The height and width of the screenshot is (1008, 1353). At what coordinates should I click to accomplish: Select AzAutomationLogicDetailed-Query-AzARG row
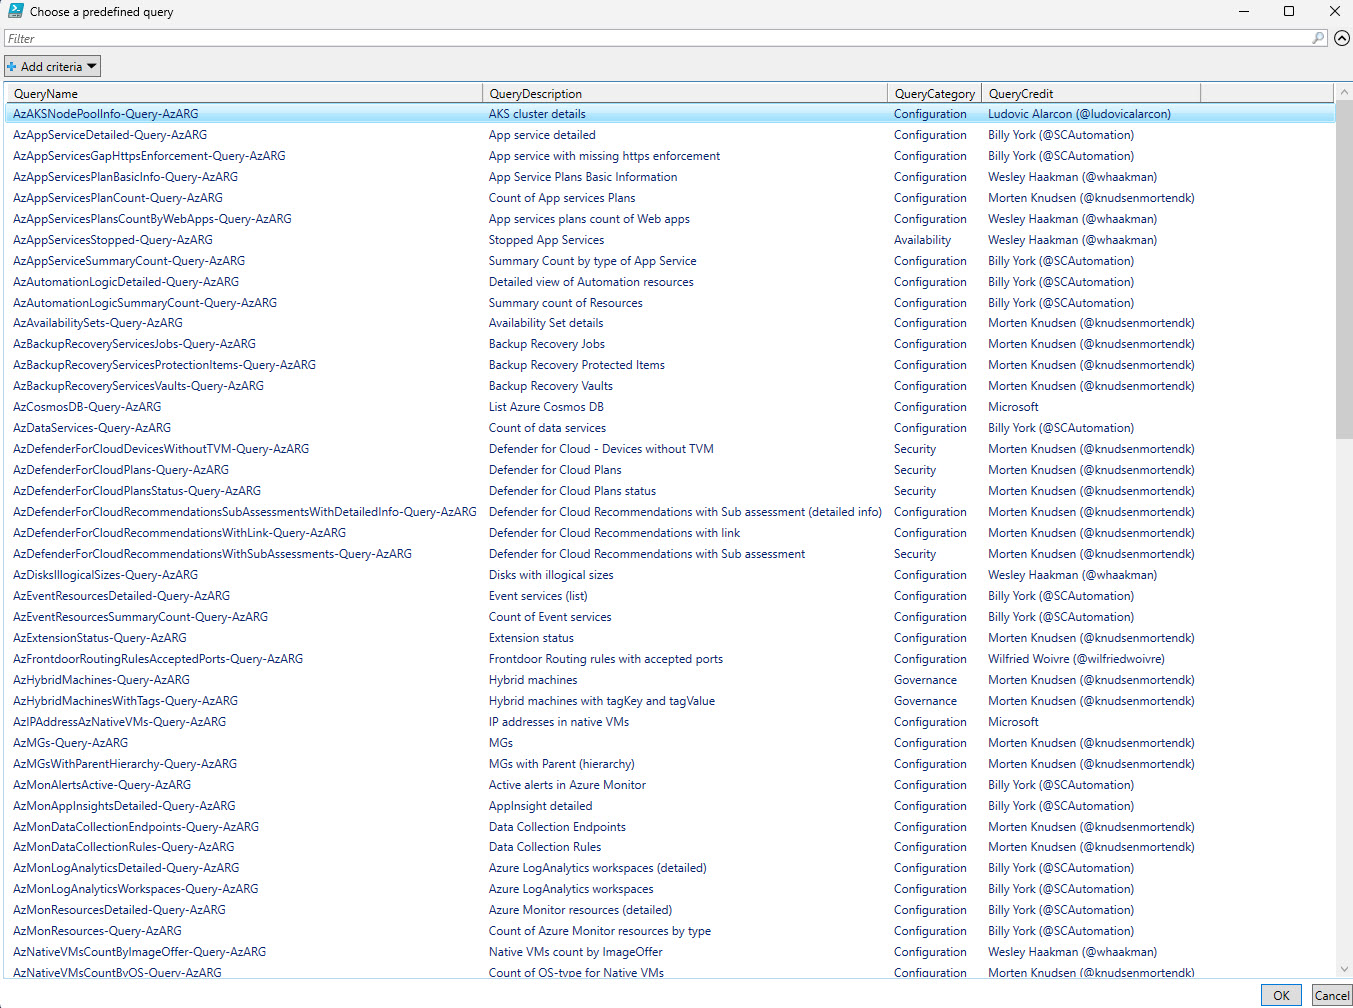click(670, 282)
